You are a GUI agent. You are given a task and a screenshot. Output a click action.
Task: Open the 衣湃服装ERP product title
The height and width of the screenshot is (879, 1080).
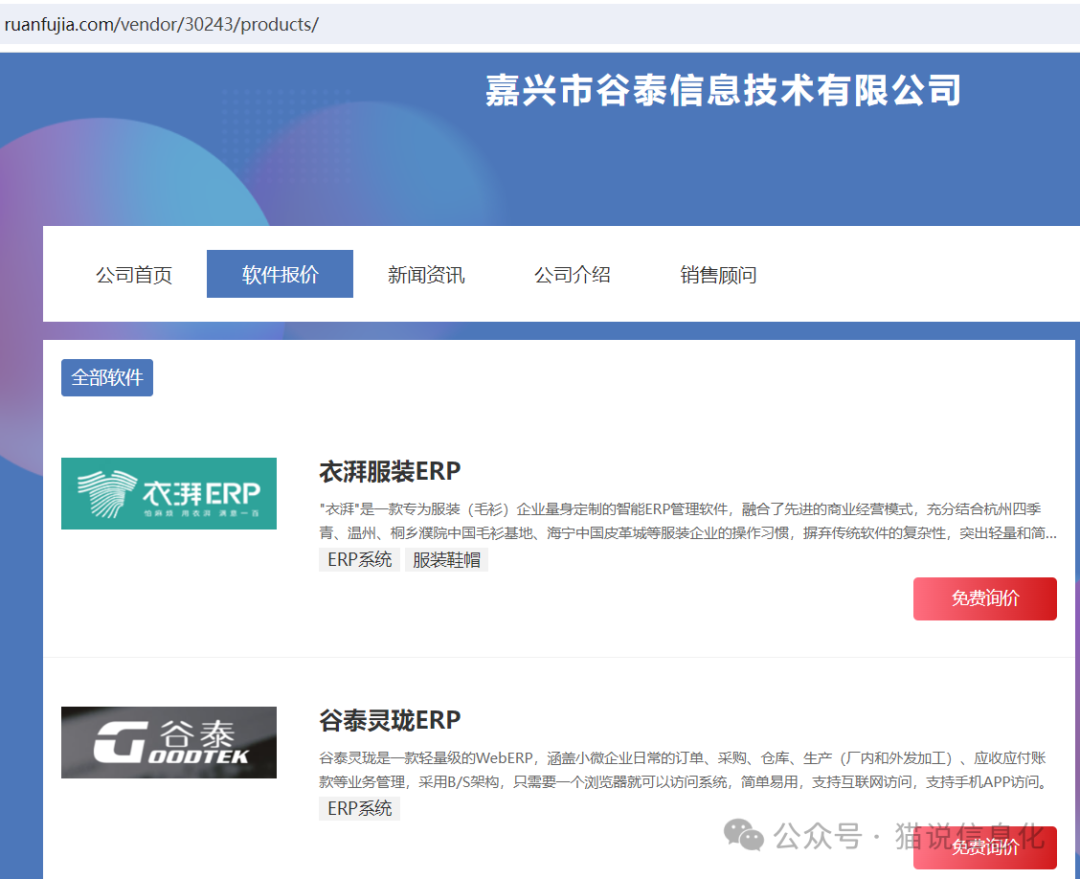pos(390,472)
